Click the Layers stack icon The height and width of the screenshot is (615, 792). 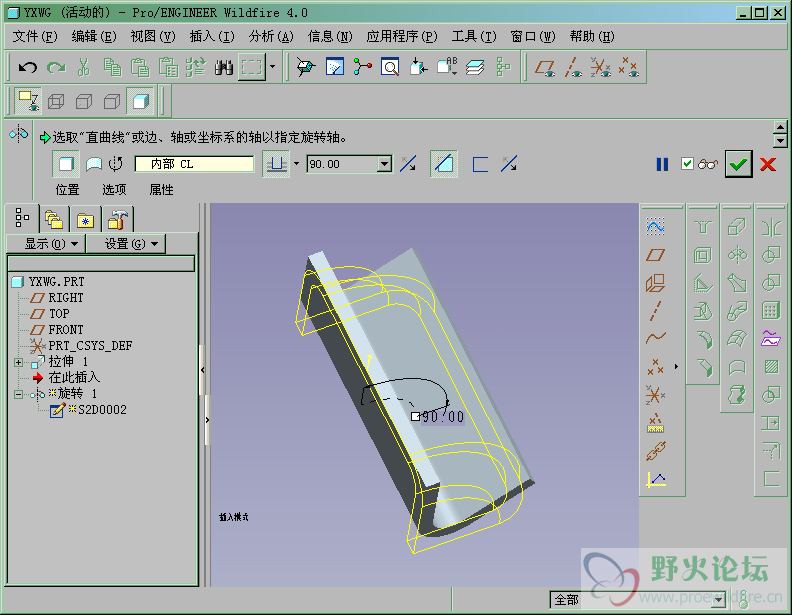474,67
